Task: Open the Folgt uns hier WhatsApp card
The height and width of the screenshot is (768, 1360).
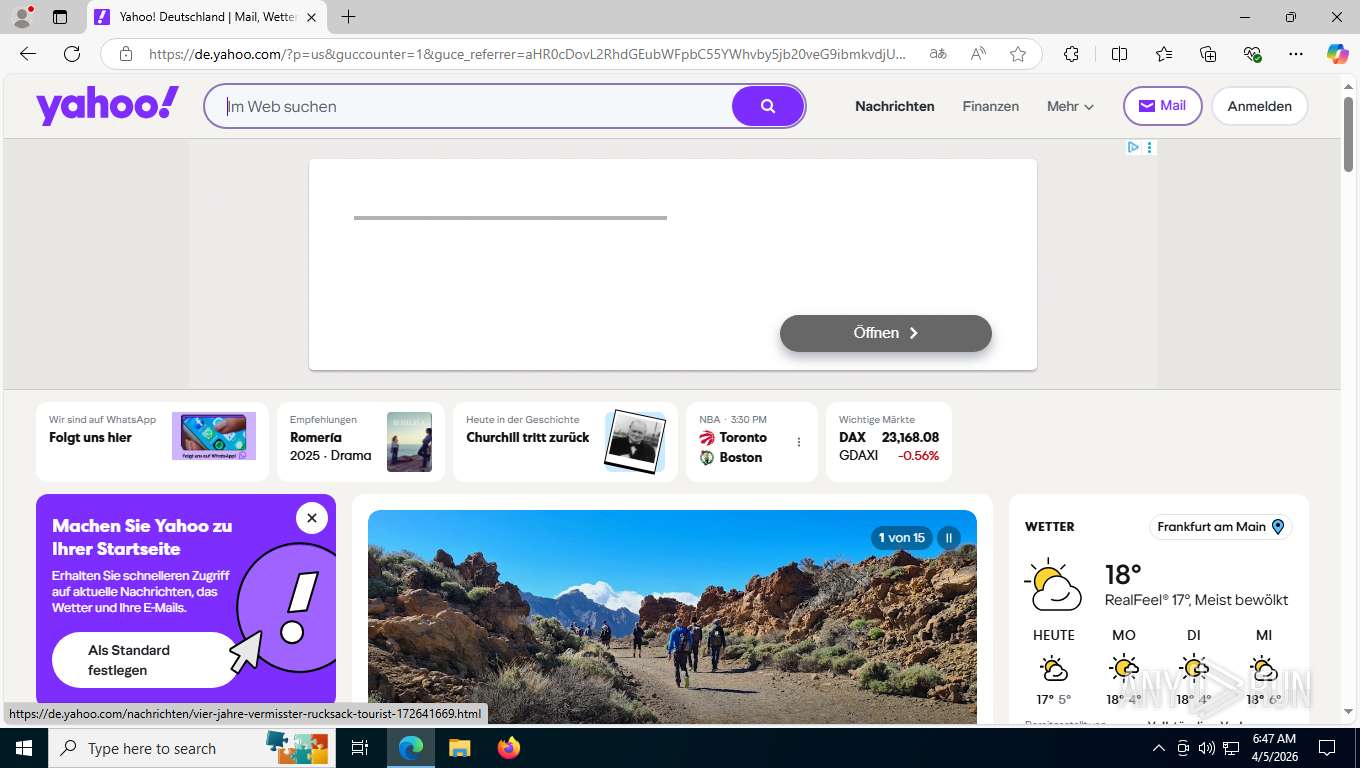Action: pos(152,442)
